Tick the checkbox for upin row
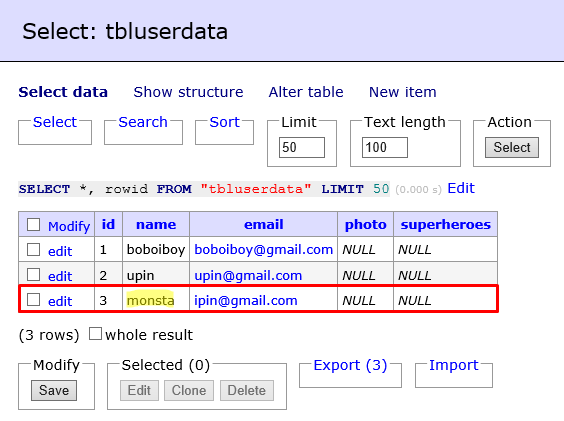Screen dimensions: 564x421 [x=33, y=275]
